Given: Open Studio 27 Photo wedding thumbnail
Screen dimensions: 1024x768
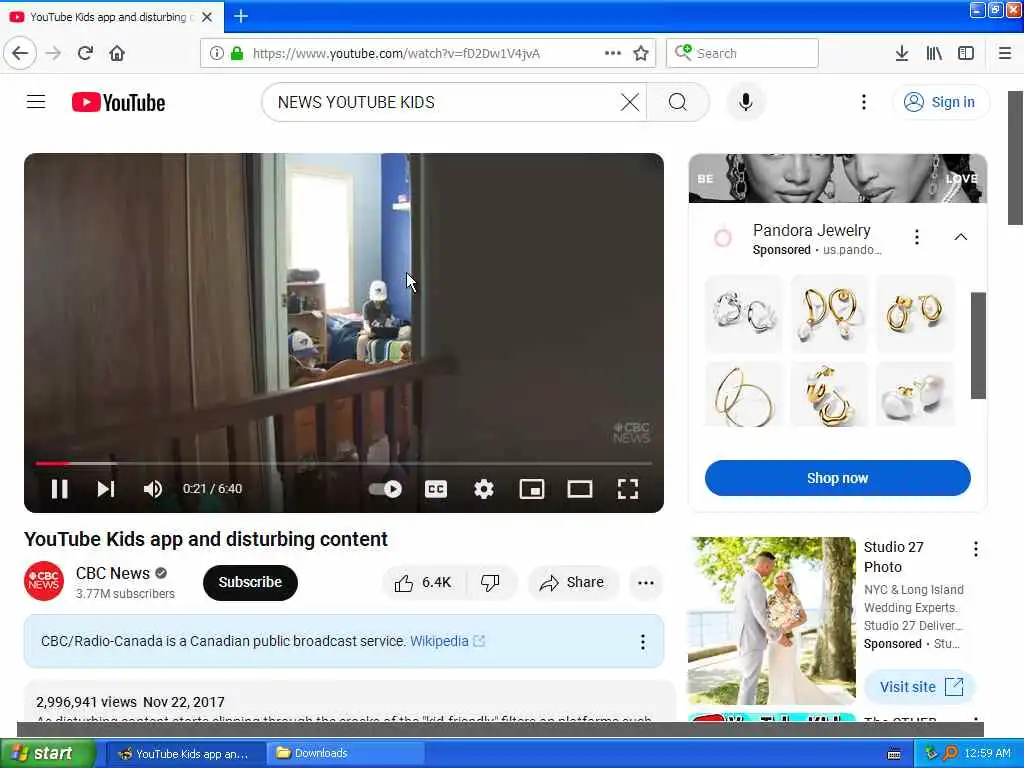Looking at the screenshot, I should (x=772, y=620).
